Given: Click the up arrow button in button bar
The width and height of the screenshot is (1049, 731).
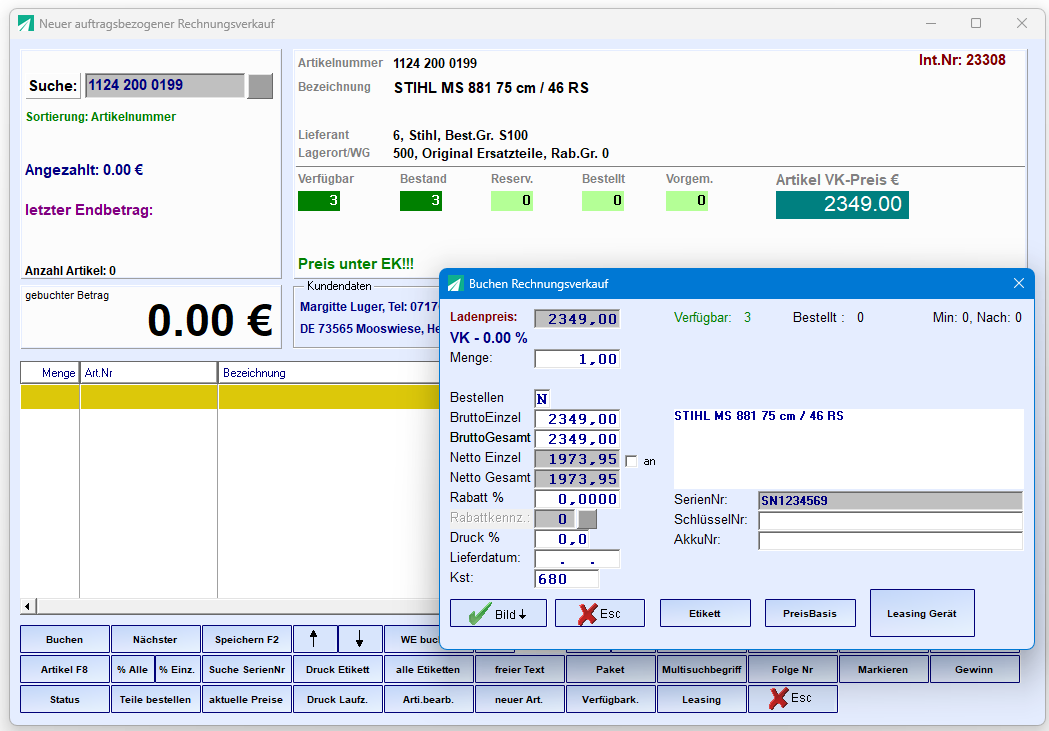Looking at the screenshot, I should (x=314, y=639).
